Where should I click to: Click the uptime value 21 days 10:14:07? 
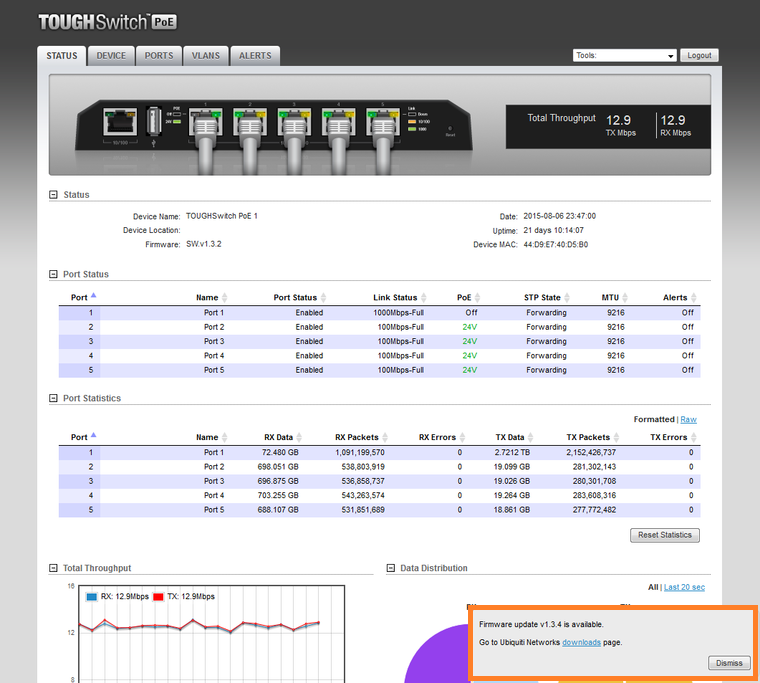pyautogui.click(x=554, y=230)
